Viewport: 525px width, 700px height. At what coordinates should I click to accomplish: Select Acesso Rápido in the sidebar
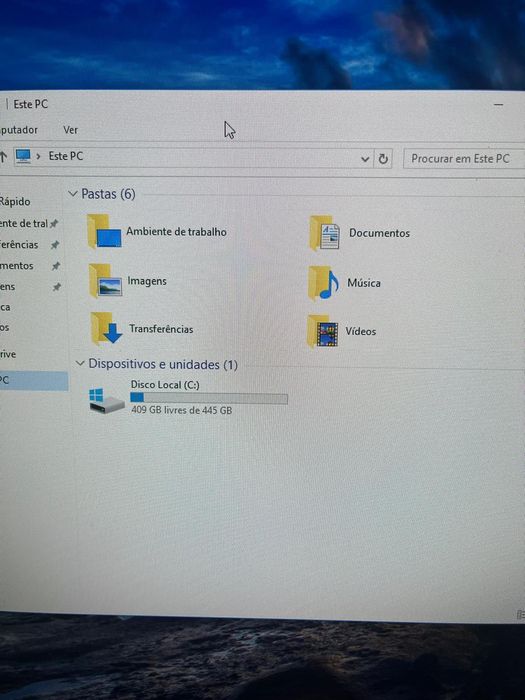click(15, 201)
